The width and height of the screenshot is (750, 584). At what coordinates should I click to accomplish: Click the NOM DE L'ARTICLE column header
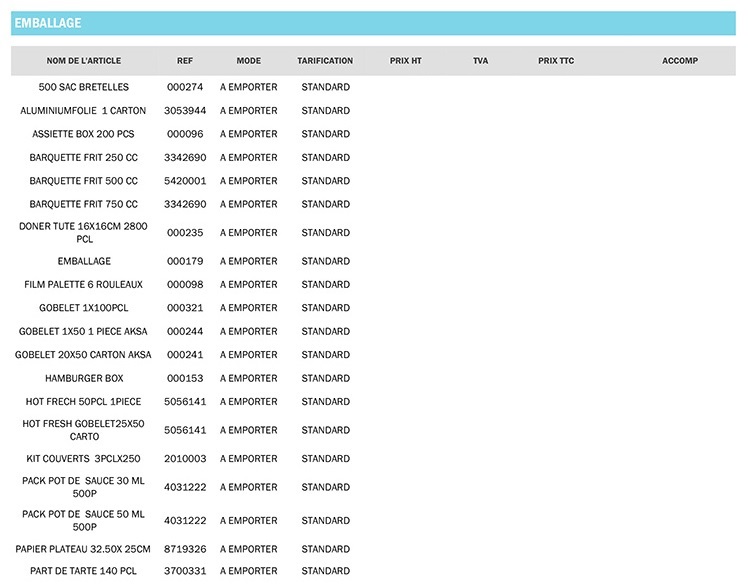[x=84, y=61]
